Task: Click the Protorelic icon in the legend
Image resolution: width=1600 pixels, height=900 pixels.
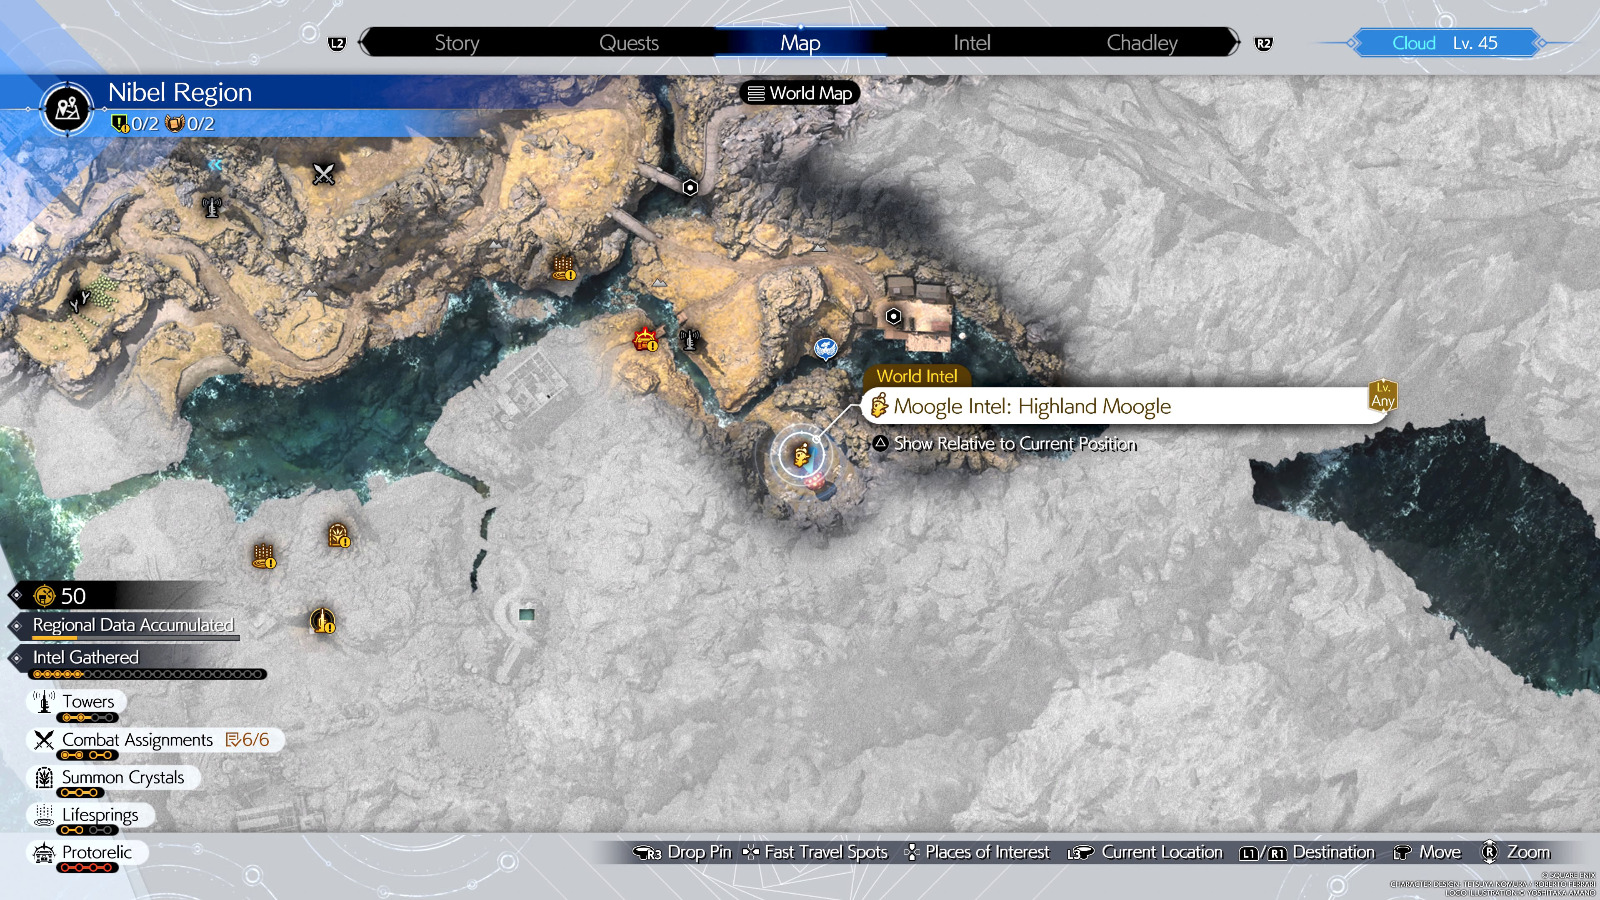Action: [44, 853]
